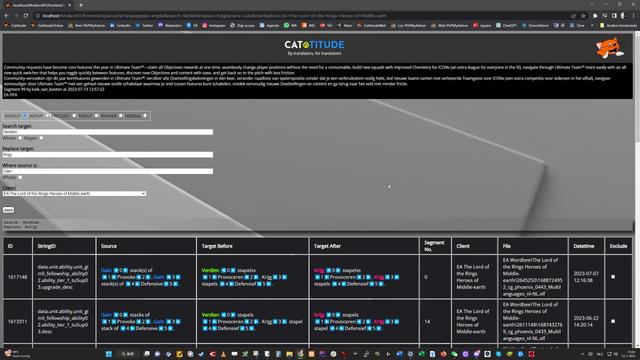This screenshot has height=360, width=640.
Task: Click ID cell 1613311
Action: coord(18,322)
